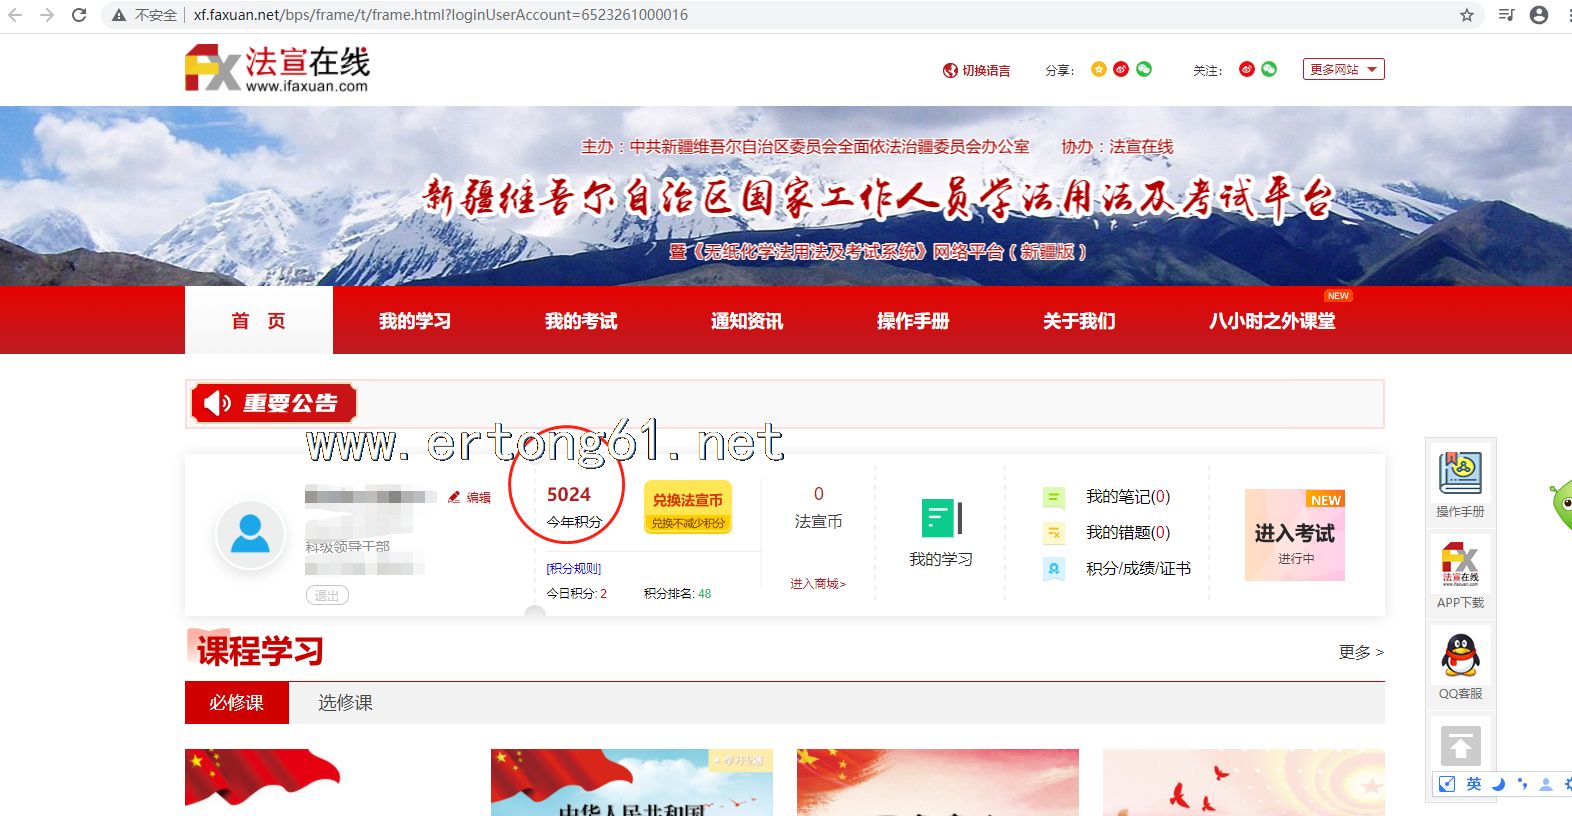Click the back-to-top arrow icon

[x=1460, y=746]
